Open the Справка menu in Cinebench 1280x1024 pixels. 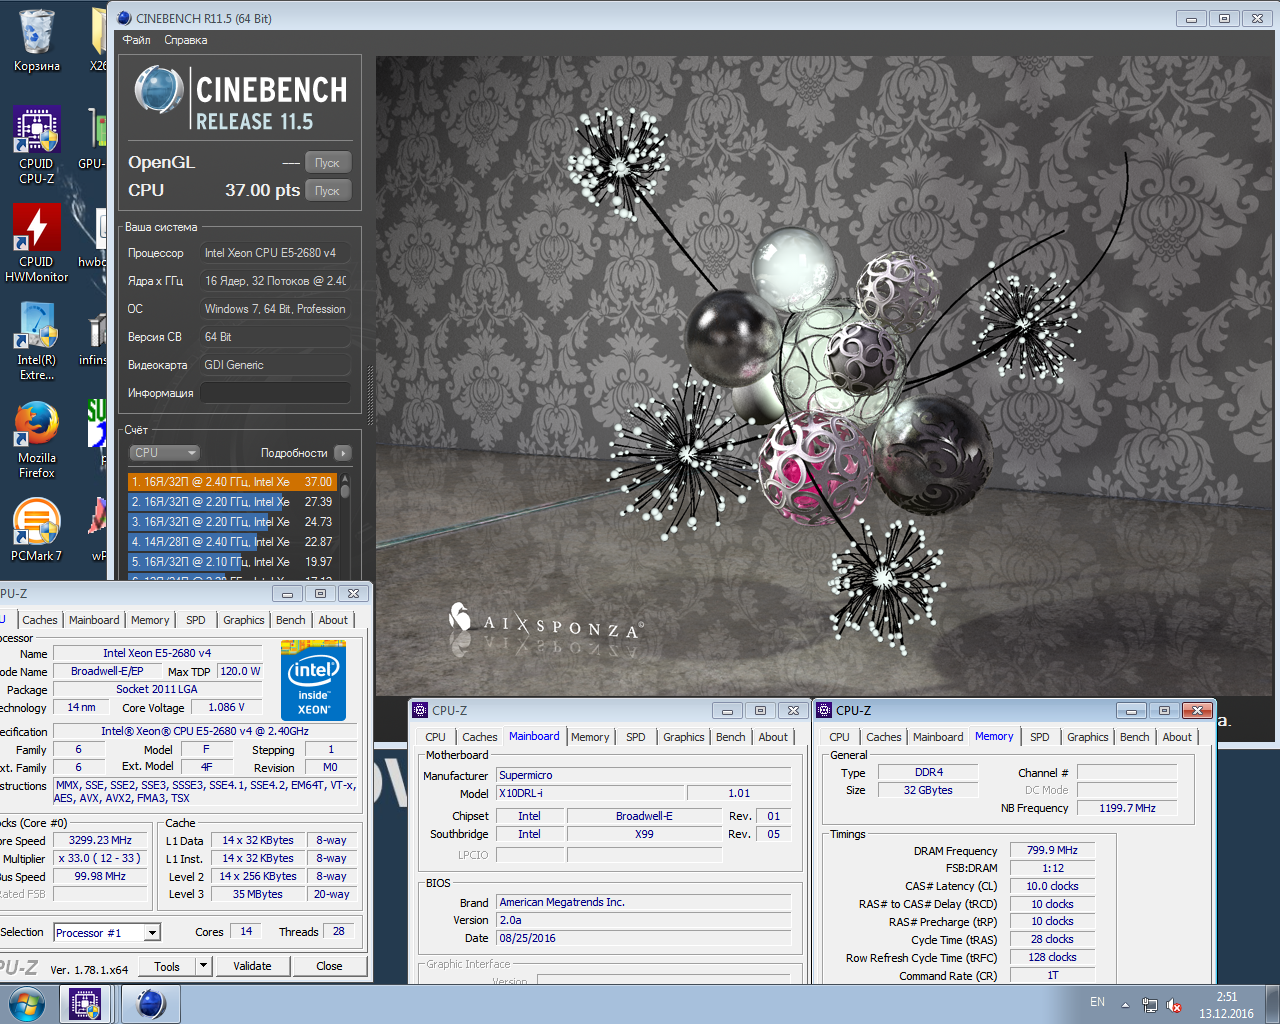[186, 40]
